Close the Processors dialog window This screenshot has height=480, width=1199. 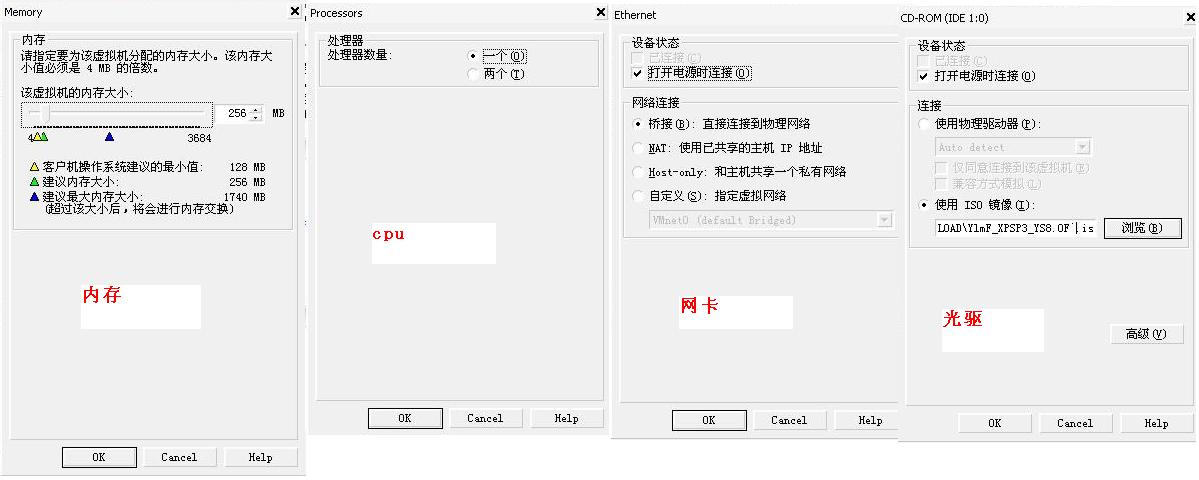[x=601, y=12]
